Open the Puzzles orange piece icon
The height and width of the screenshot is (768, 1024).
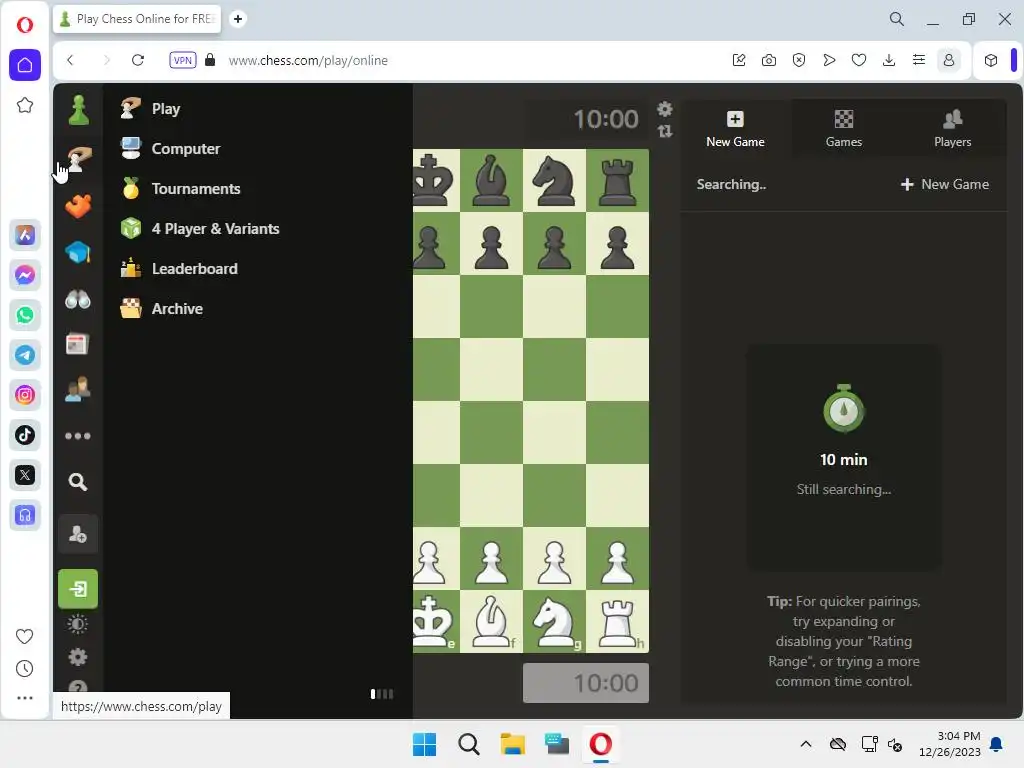(x=78, y=206)
